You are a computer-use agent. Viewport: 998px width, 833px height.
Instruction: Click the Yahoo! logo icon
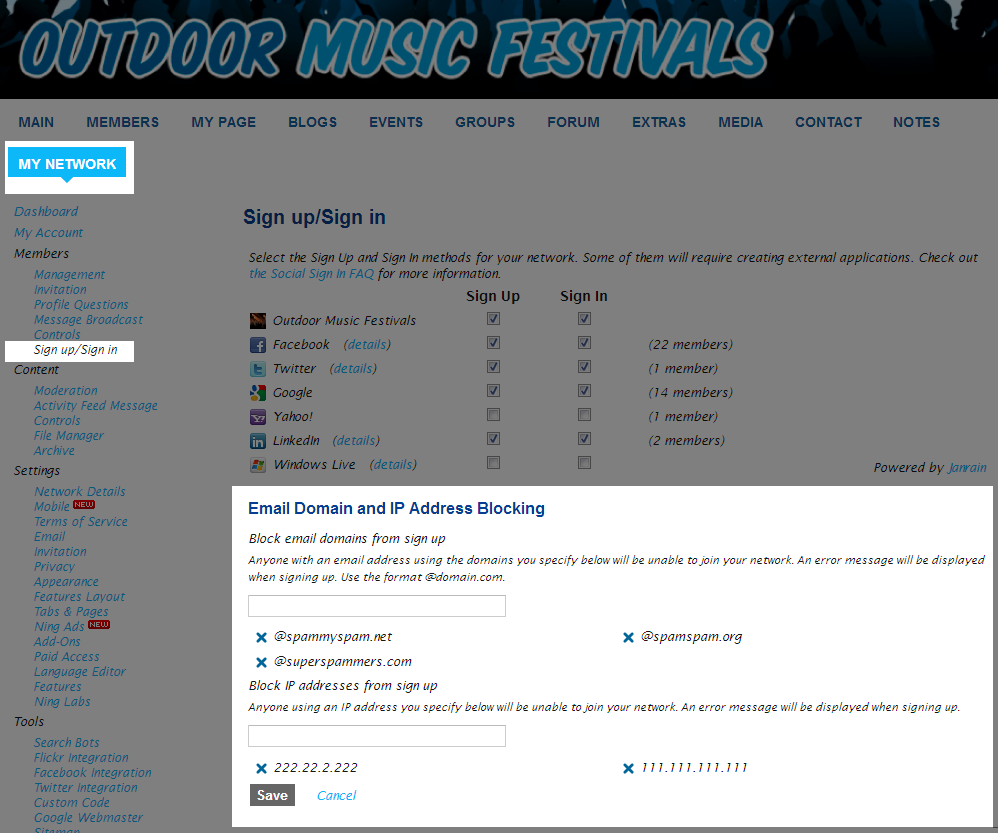258,417
